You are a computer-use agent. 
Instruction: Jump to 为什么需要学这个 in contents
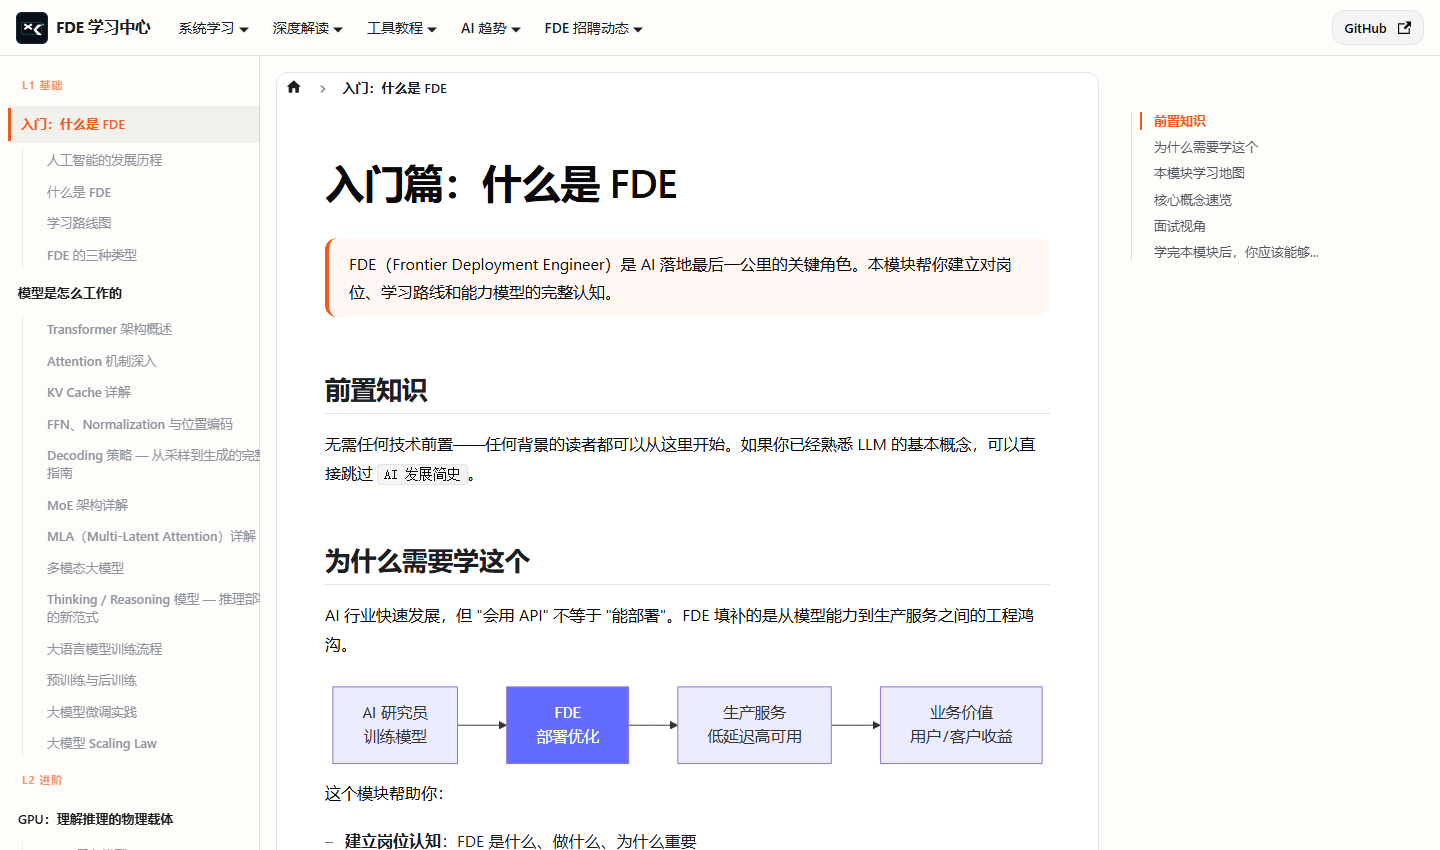1206,147
